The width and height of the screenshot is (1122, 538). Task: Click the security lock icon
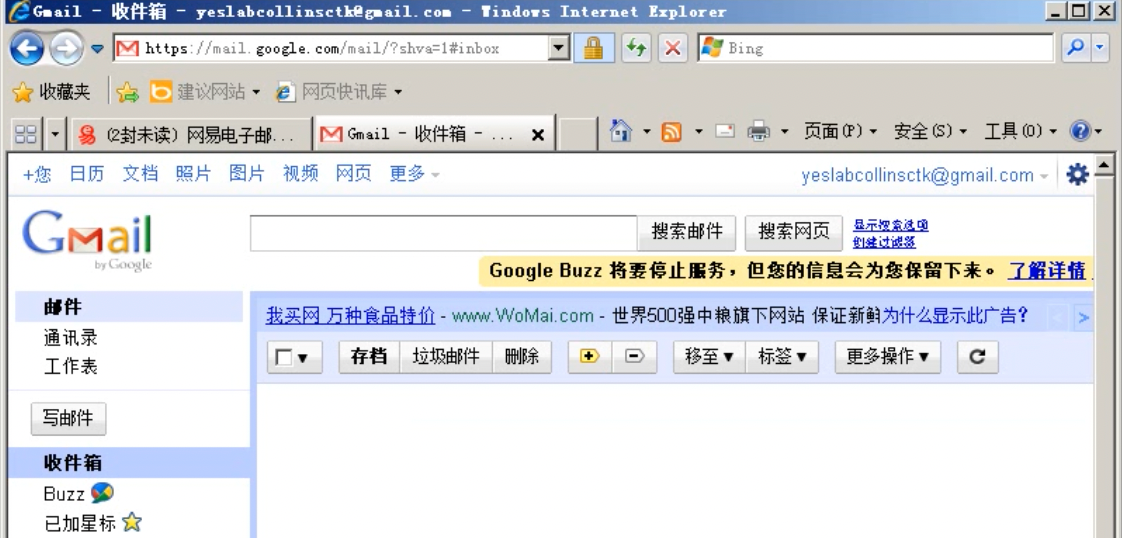(x=594, y=49)
